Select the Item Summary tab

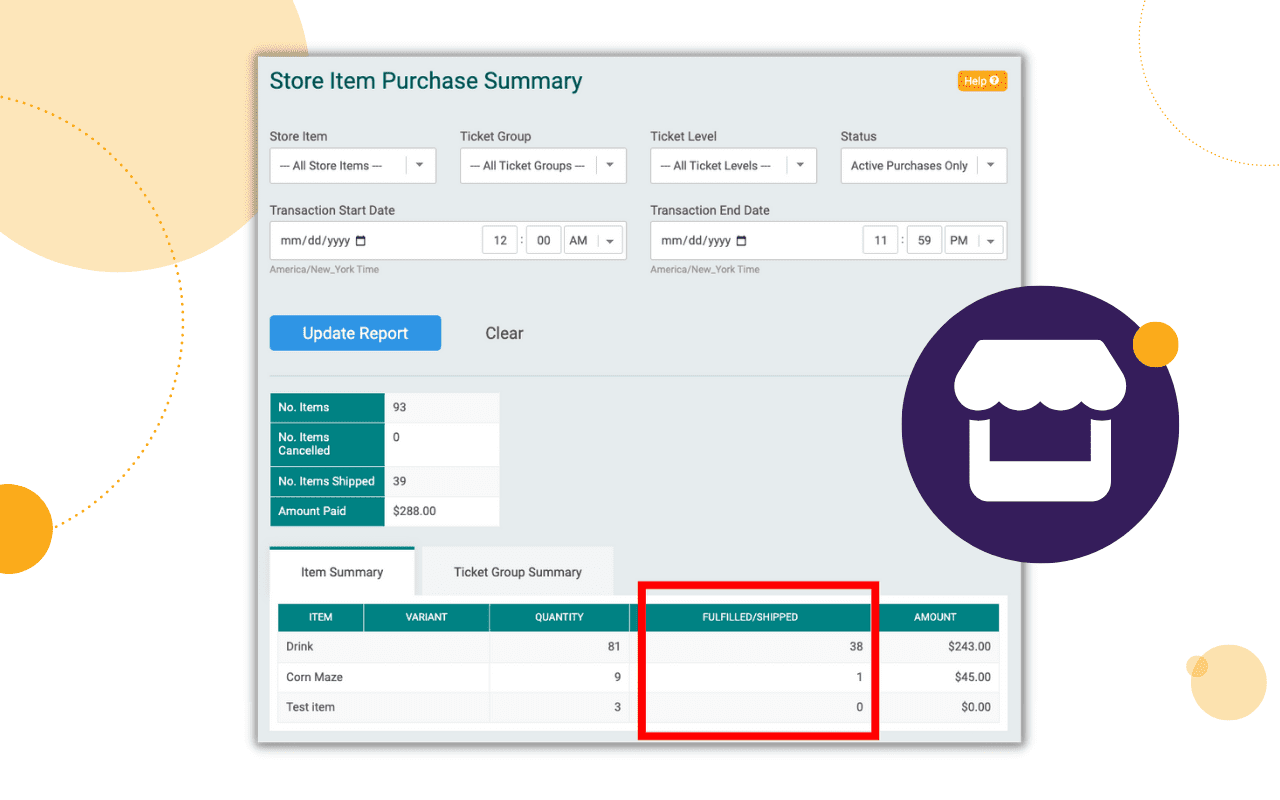click(342, 572)
